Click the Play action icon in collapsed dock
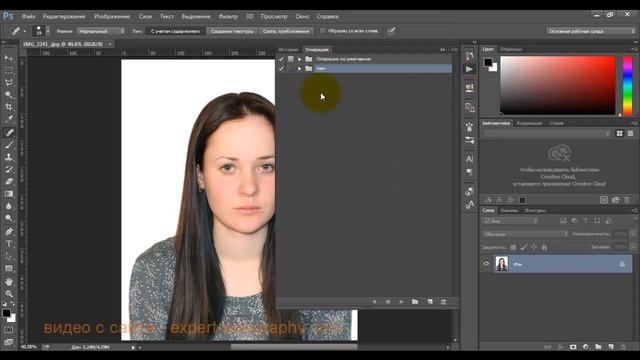The height and width of the screenshot is (360, 640). (x=469, y=69)
